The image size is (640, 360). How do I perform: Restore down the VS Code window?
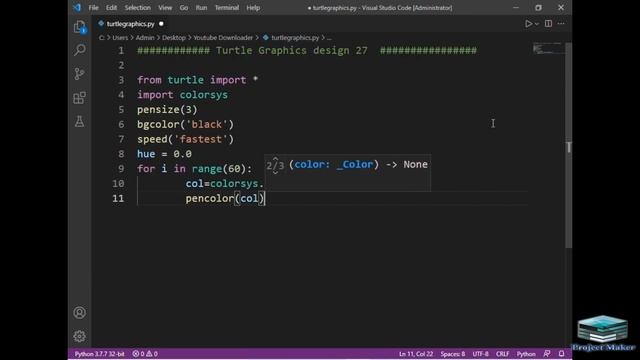[x=538, y=8]
